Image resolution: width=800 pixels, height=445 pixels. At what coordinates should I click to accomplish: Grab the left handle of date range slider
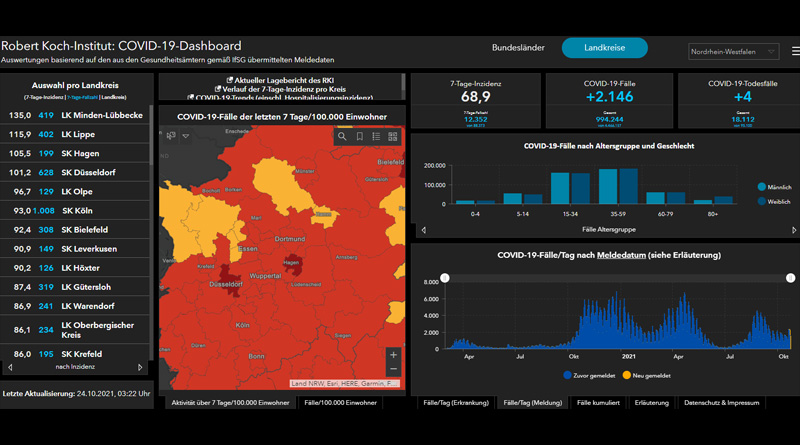(445, 278)
